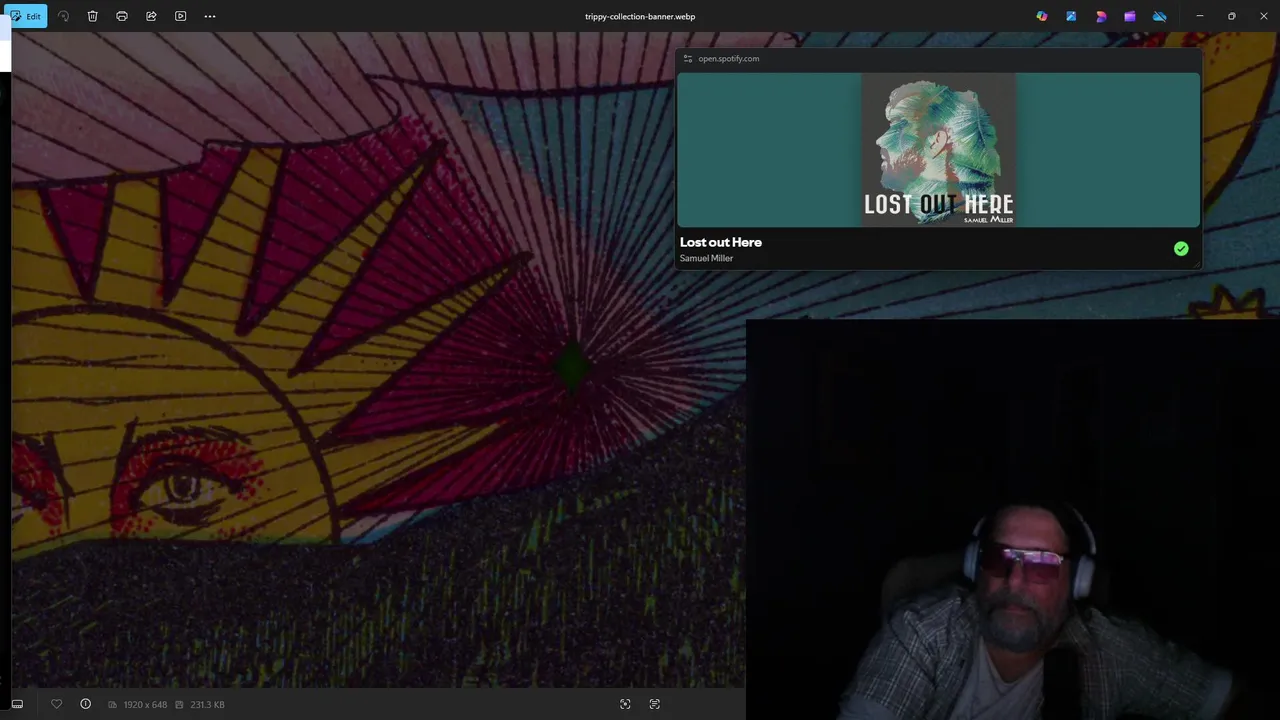Open Microsoft 365 Copilot icon in title bar

pos(1042,16)
